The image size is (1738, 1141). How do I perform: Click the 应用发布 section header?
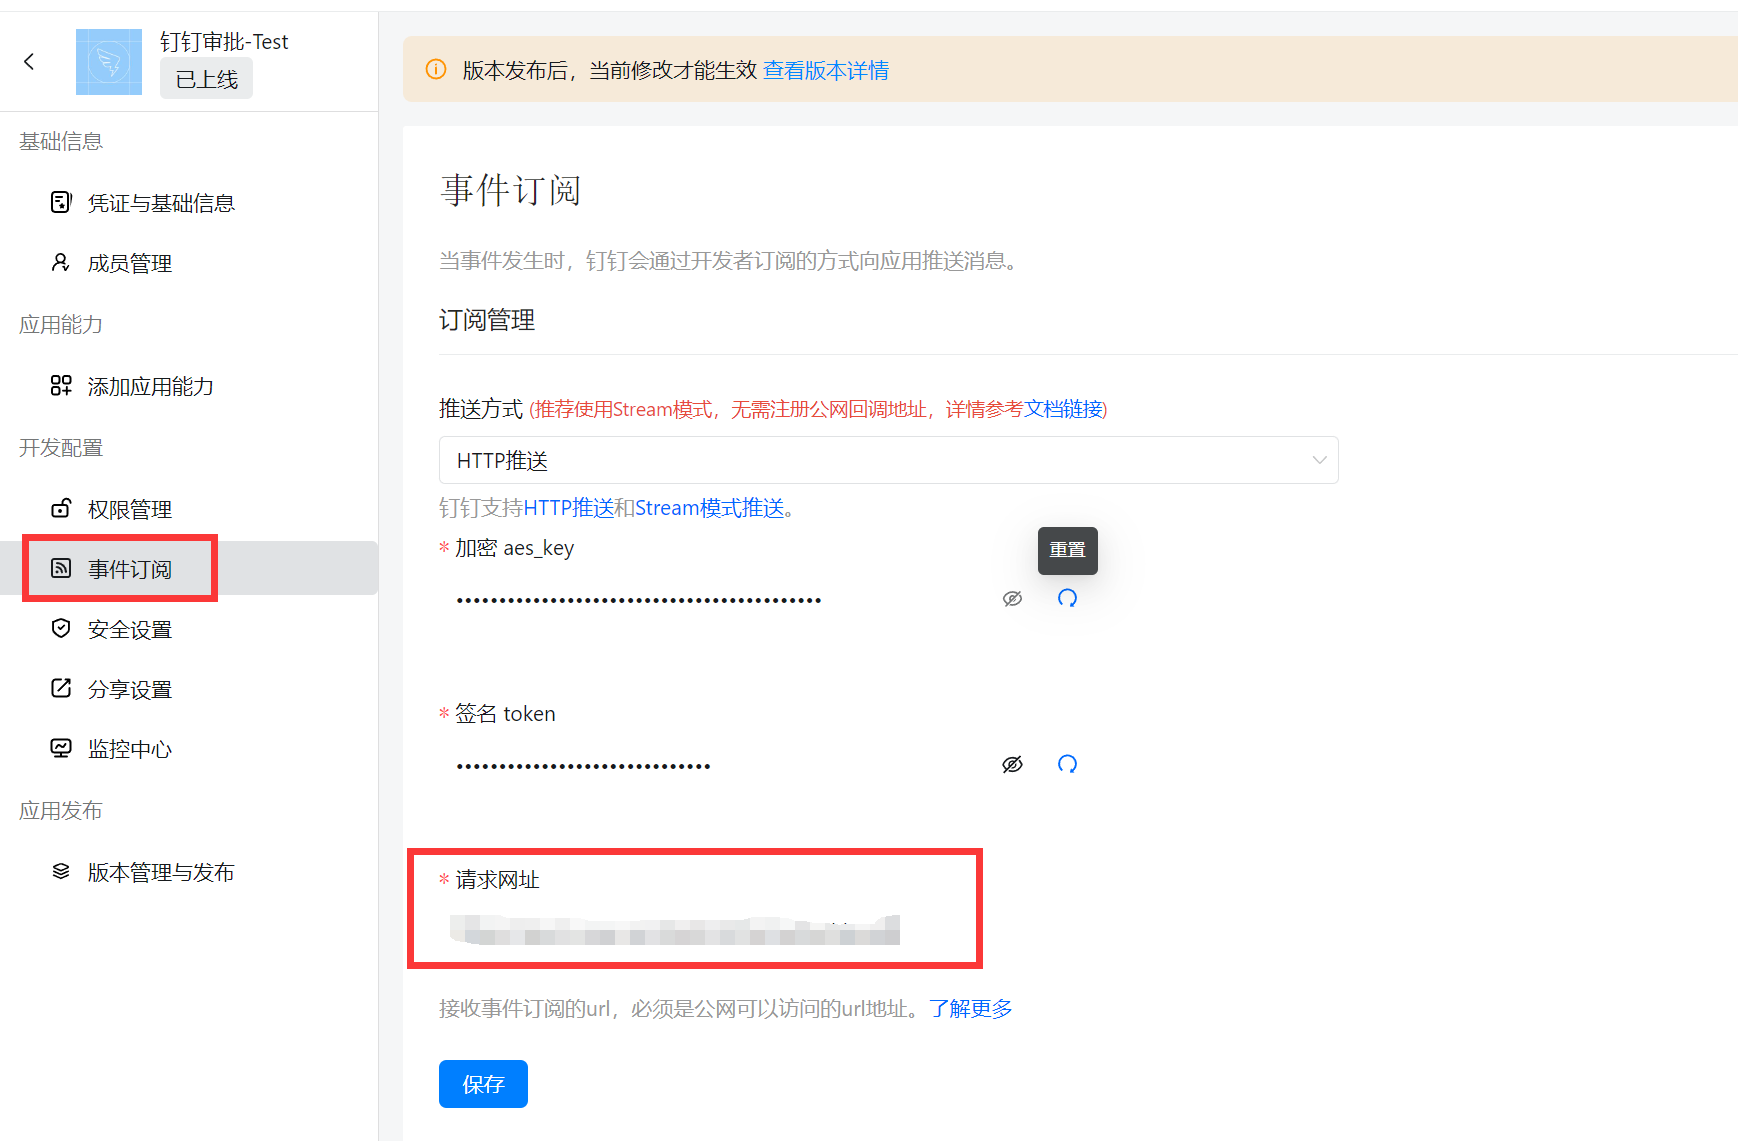coord(61,810)
